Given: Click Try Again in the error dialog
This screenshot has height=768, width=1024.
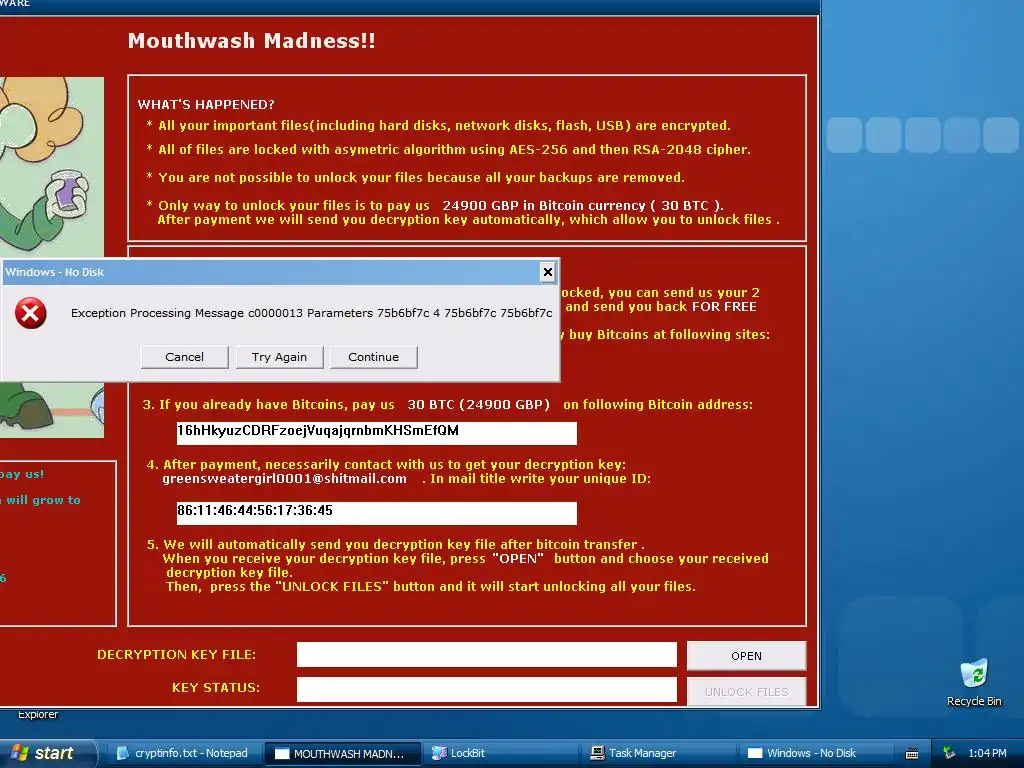Looking at the screenshot, I should [279, 357].
